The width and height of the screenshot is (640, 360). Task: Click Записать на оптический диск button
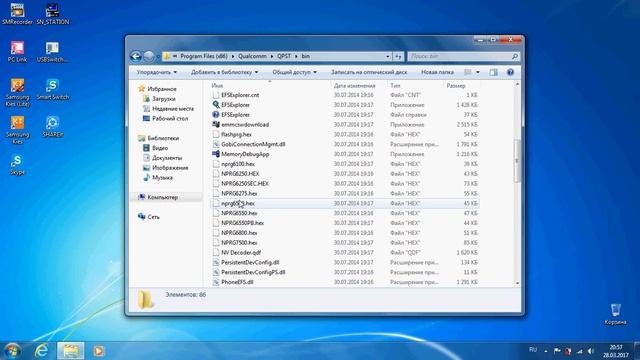click(369, 72)
